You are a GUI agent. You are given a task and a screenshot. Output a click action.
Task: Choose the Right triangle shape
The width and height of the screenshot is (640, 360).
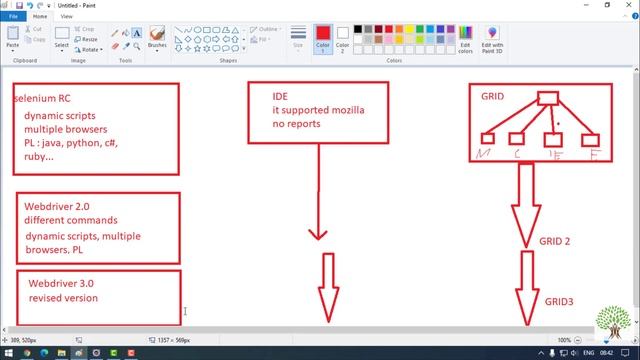tap(178, 40)
